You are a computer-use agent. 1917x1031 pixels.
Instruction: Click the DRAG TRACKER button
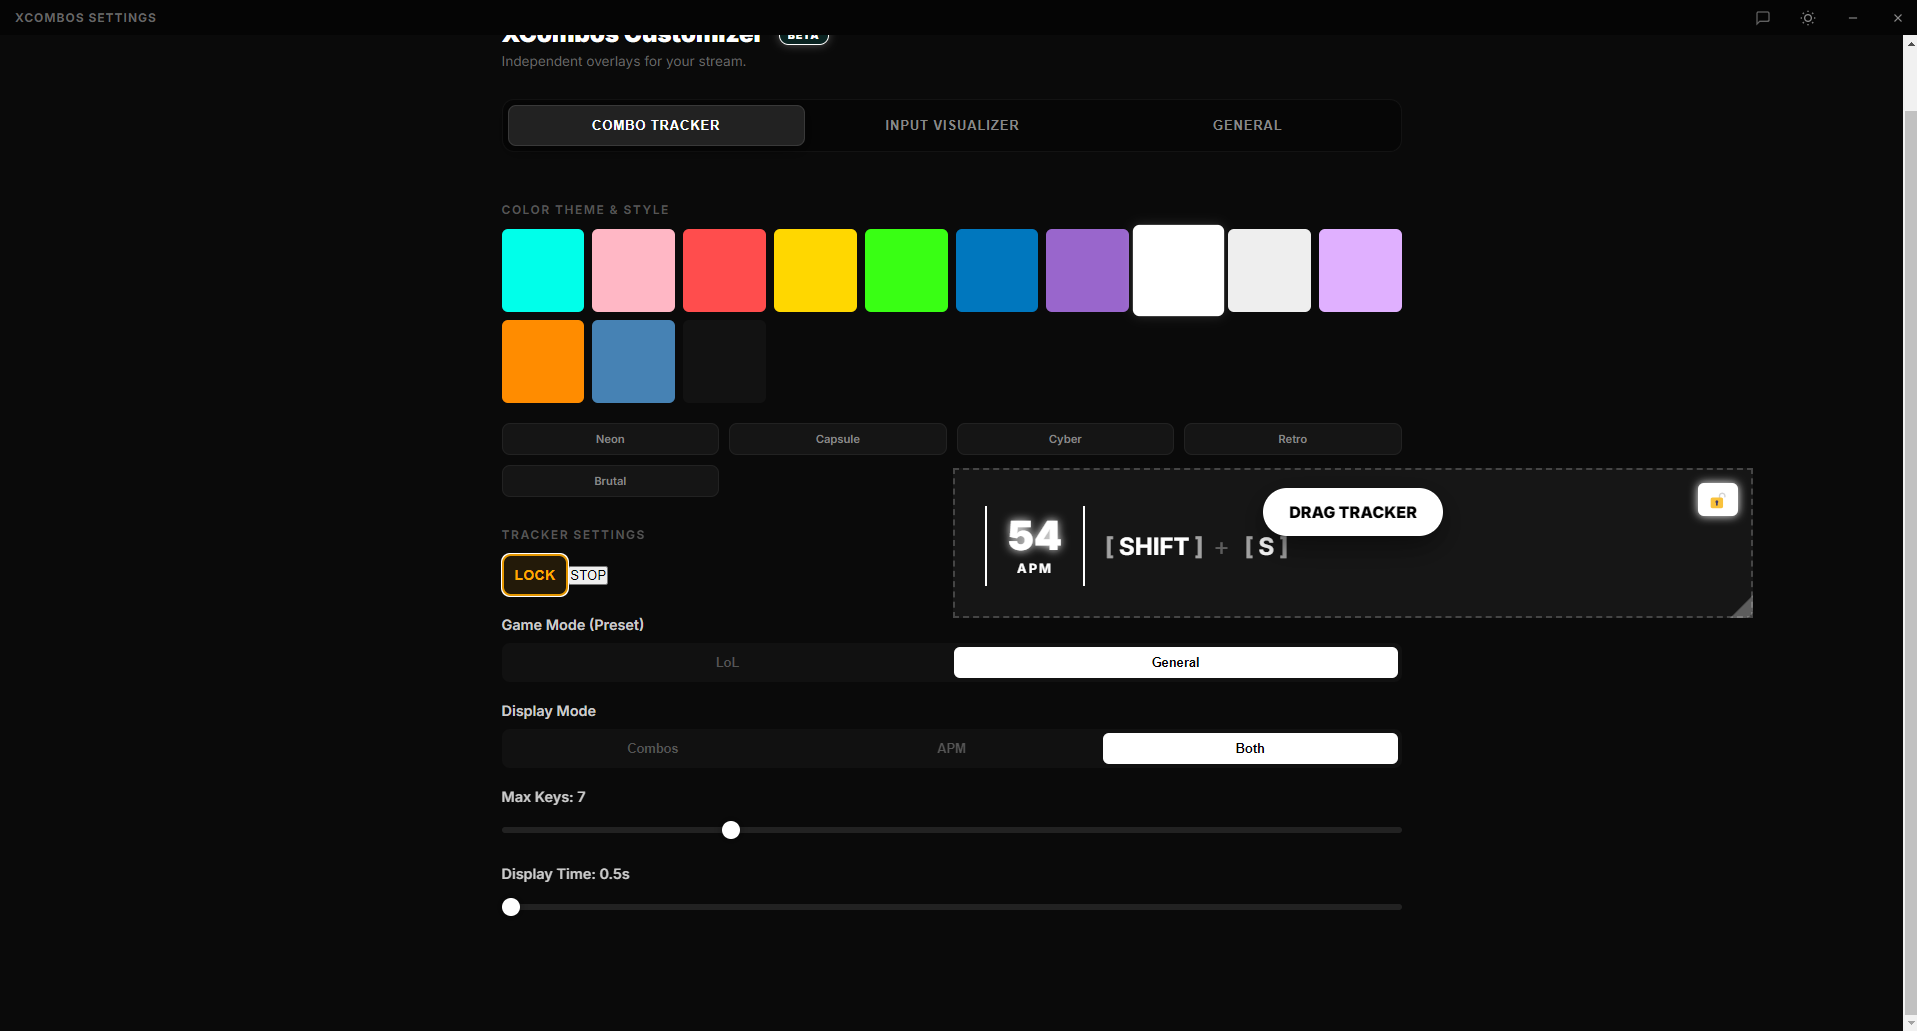[1352, 511]
